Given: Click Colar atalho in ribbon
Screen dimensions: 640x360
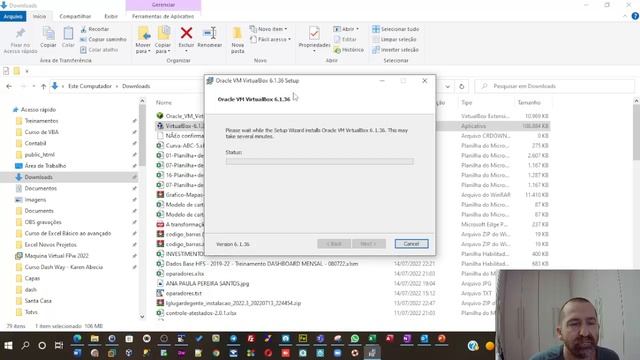Looking at the screenshot, I should click(99, 49).
